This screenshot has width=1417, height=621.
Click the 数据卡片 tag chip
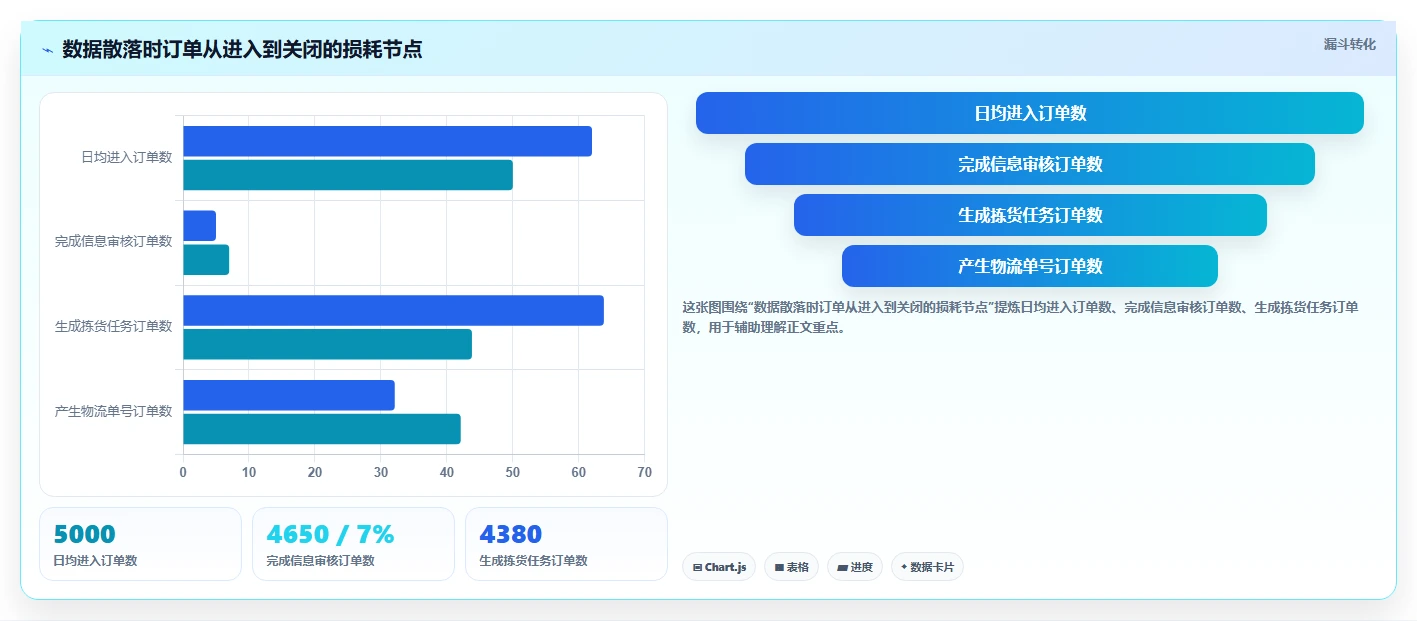[x=927, y=567]
